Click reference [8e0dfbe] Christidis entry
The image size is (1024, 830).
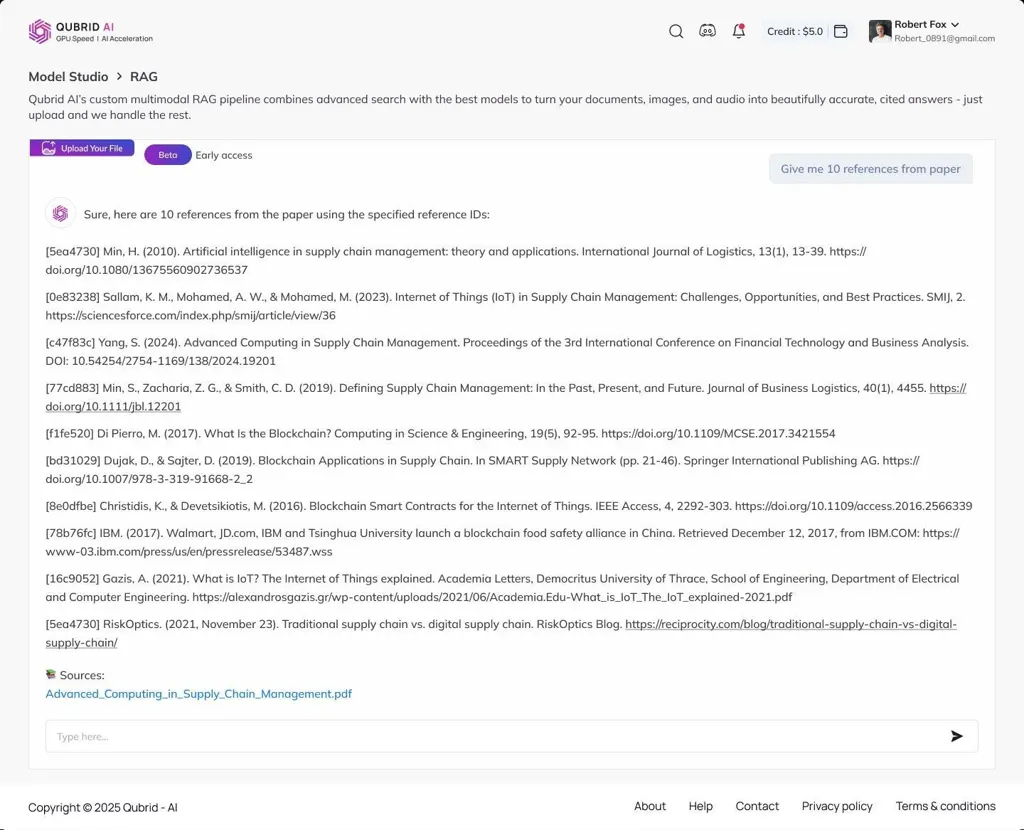[509, 506]
